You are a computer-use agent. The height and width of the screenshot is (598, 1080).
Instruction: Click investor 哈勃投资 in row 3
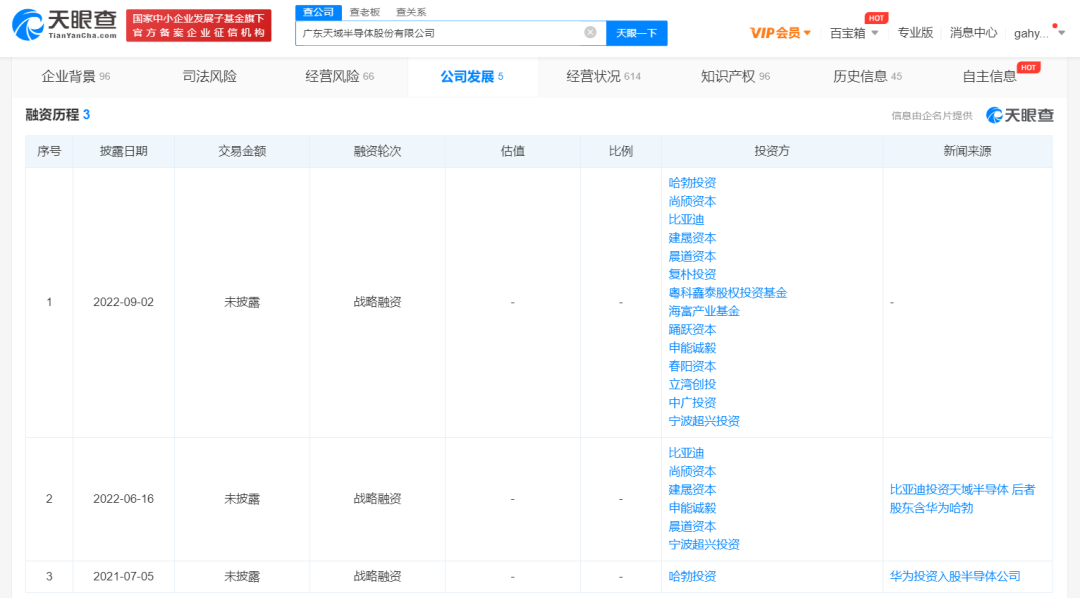click(692, 576)
